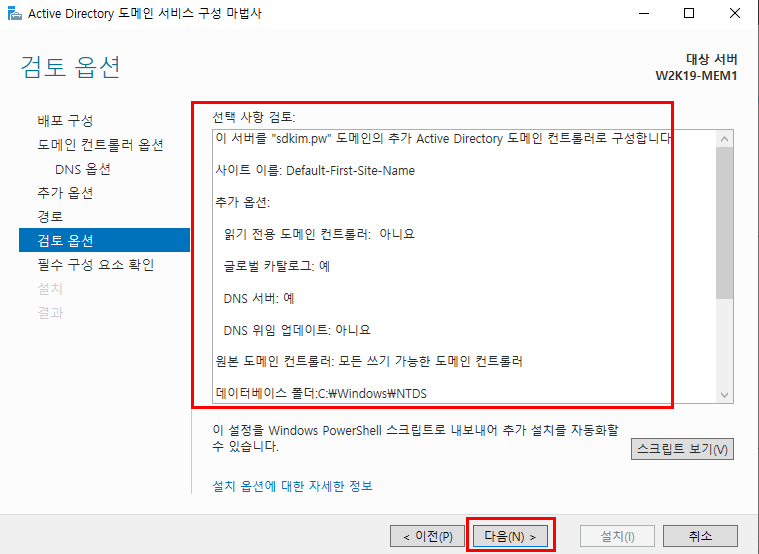
Task: Click scroll down arrow in review box
Action: pyautogui.click(x=724, y=395)
